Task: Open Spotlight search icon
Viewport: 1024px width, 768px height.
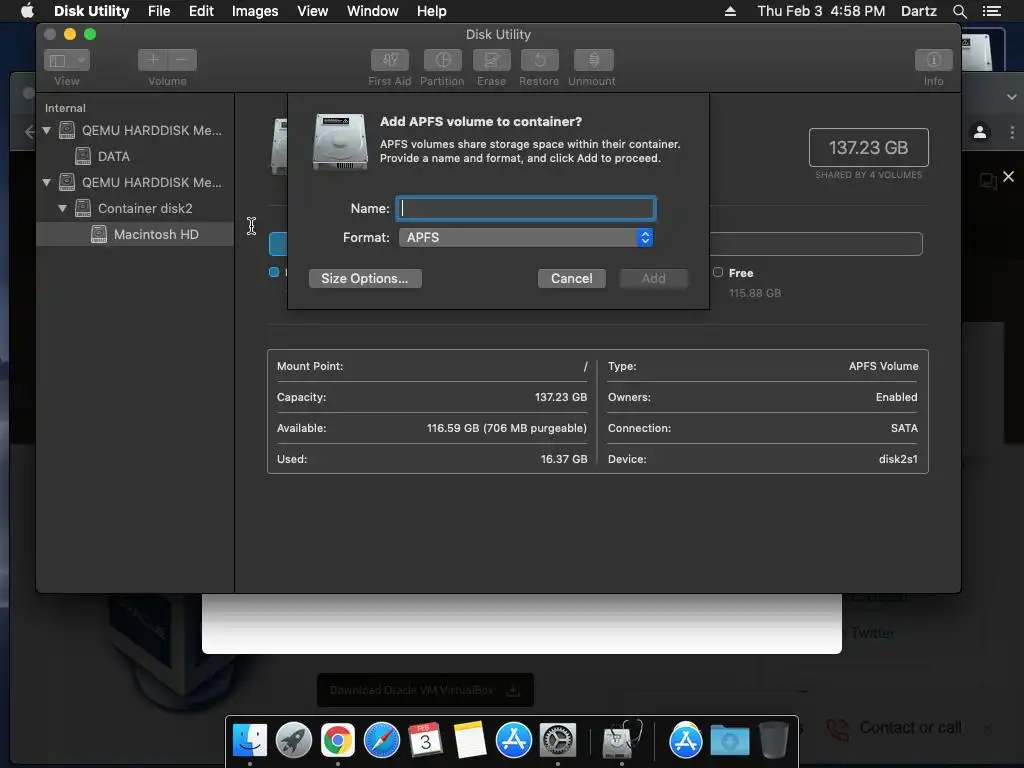Action: pos(959,11)
